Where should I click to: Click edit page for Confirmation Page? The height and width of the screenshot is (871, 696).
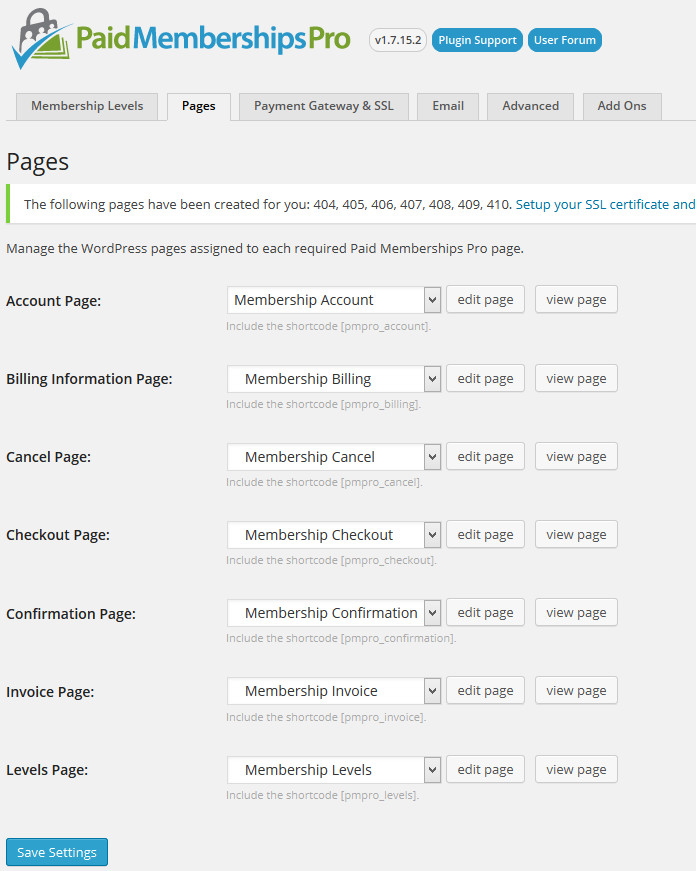(x=485, y=612)
